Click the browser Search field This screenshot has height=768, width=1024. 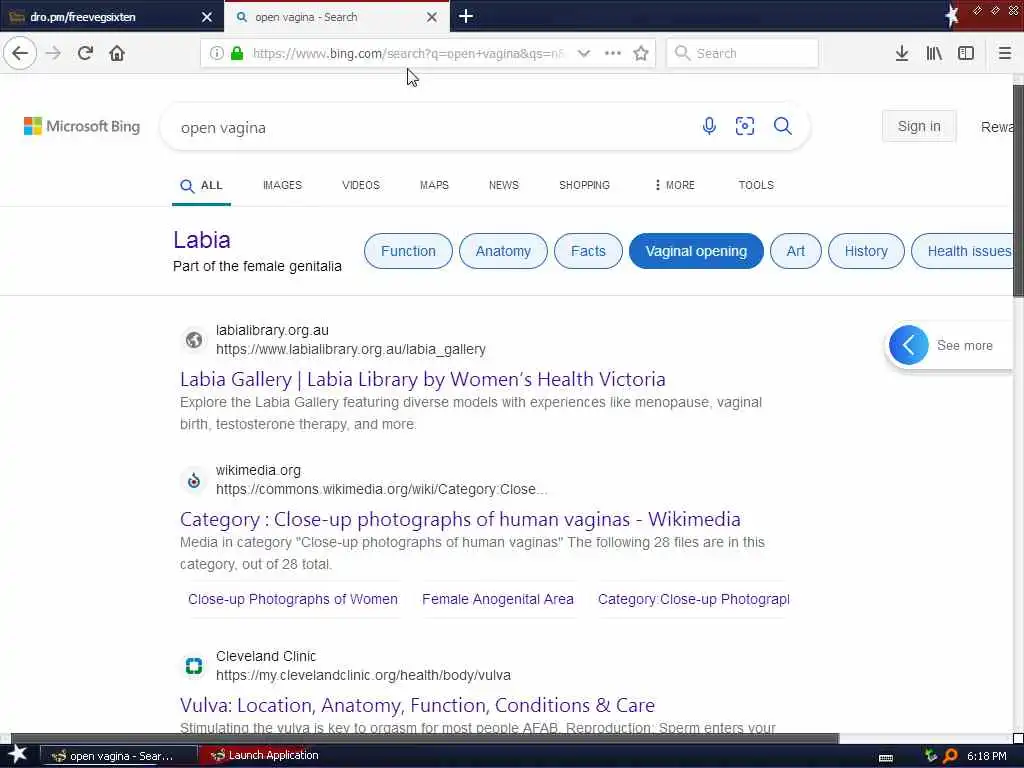743,53
